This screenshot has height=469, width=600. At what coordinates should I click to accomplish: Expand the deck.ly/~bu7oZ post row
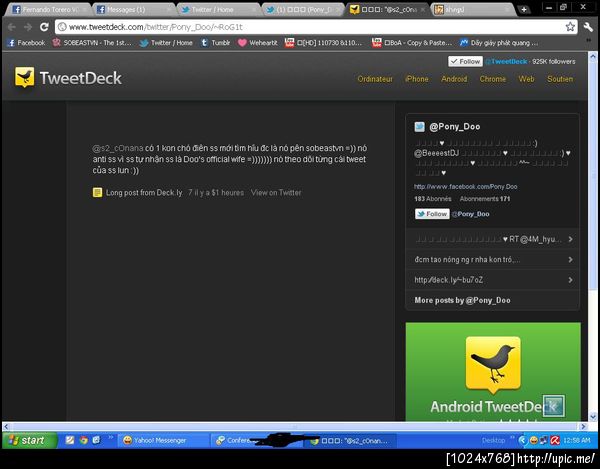pyautogui.click(x=492, y=280)
